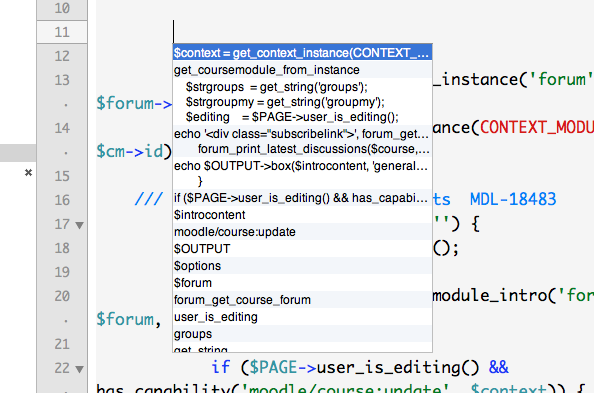
Task: Collapse the code fold arrow at line 17
Action: (x=80, y=225)
